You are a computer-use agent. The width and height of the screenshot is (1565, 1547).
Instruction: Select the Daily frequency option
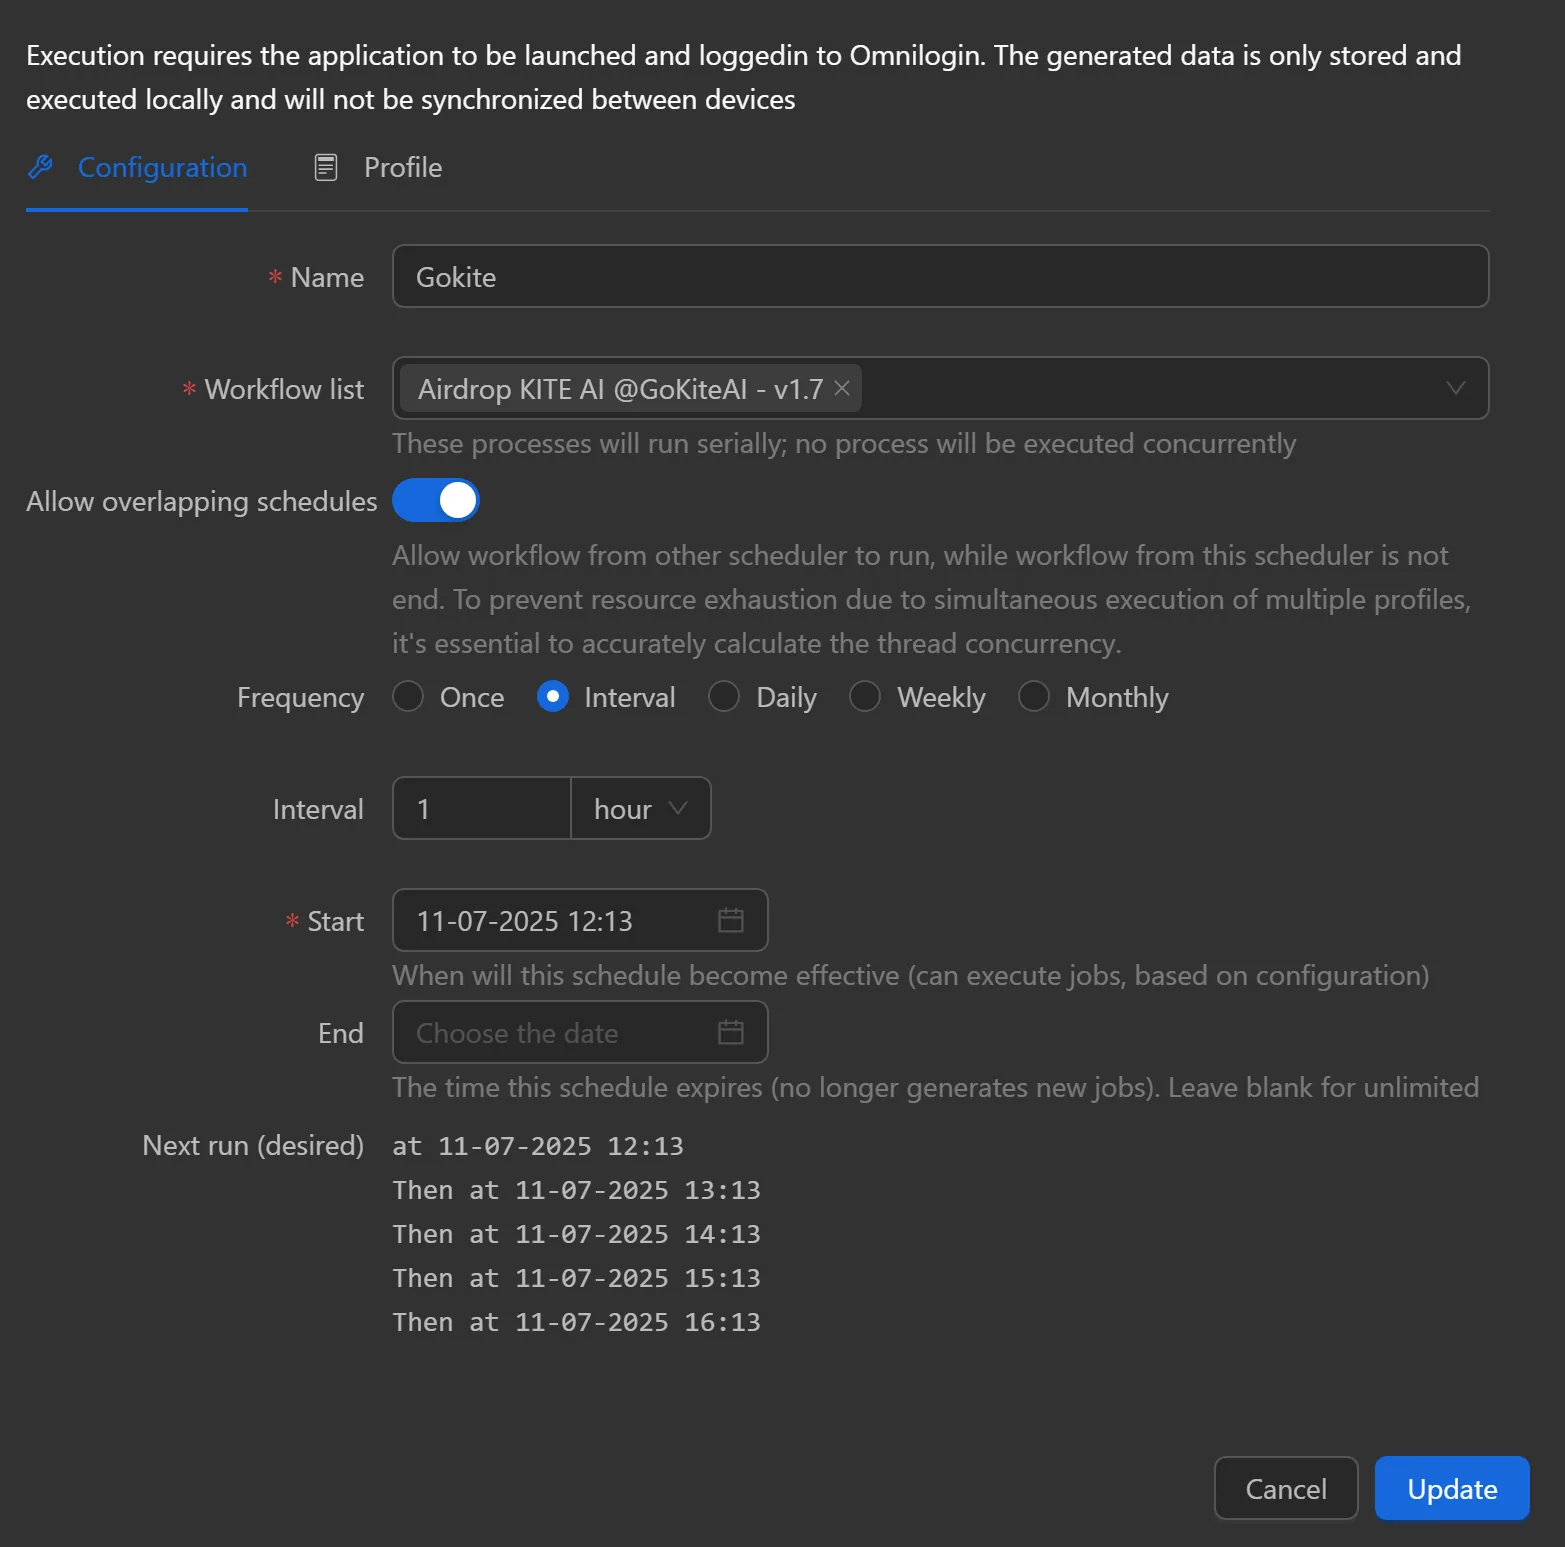pos(724,696)
